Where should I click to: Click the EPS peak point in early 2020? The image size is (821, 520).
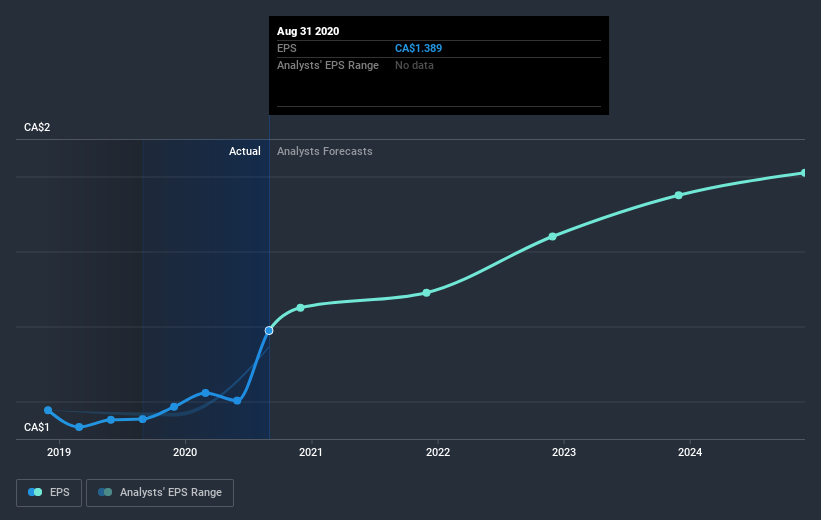point(205,393)
